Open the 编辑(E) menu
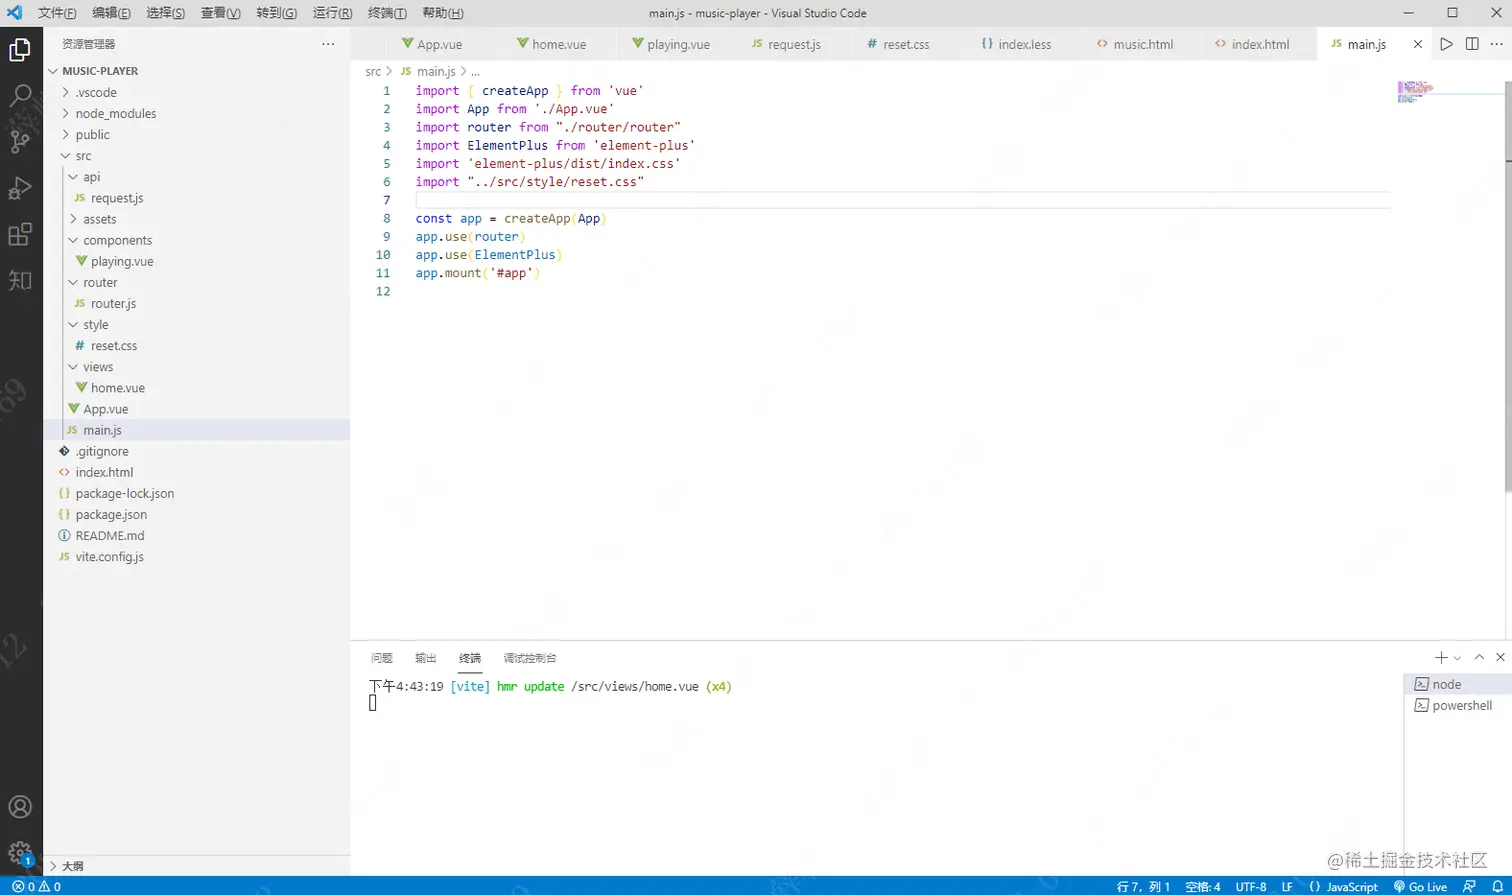This screenshot has width=1512, height=895. (x=111, y=13)
